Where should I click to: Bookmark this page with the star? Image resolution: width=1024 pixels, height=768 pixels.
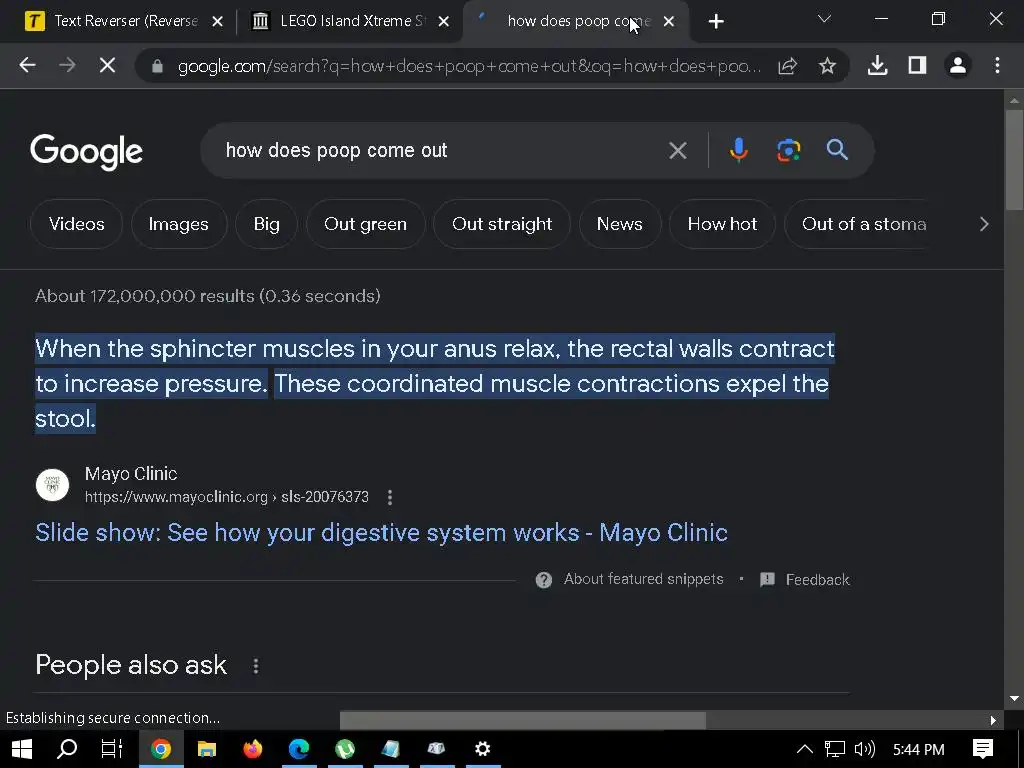(x=827, y=65)
